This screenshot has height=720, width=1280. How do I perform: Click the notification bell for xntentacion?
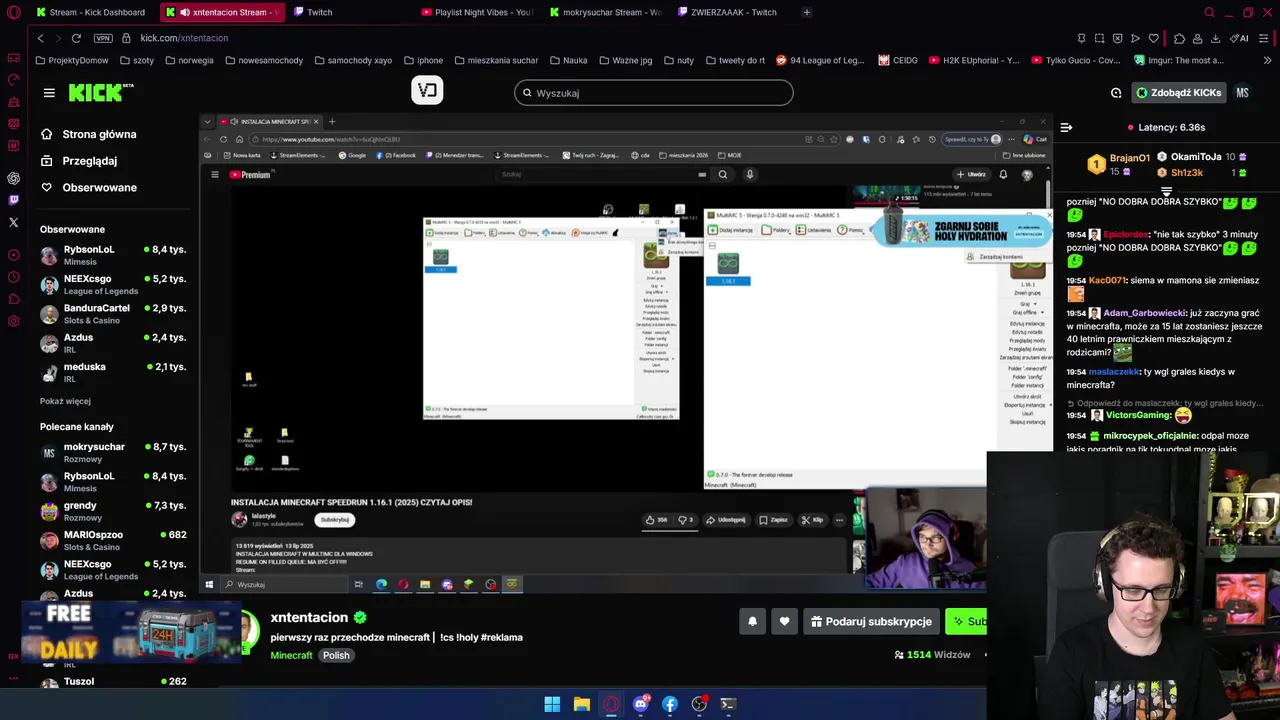point(752,621)
